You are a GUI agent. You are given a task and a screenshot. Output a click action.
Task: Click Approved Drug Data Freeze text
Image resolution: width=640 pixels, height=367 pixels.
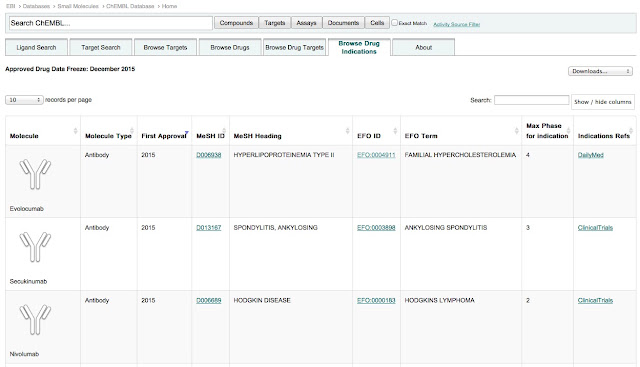tap(70, 69)
